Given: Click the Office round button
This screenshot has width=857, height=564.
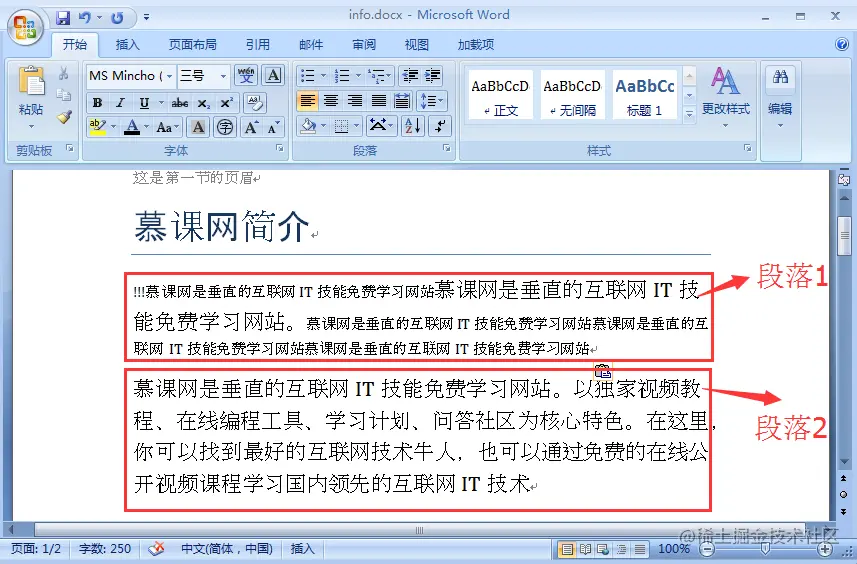Looking at the screenshot, I should click(x=25, y=27).
